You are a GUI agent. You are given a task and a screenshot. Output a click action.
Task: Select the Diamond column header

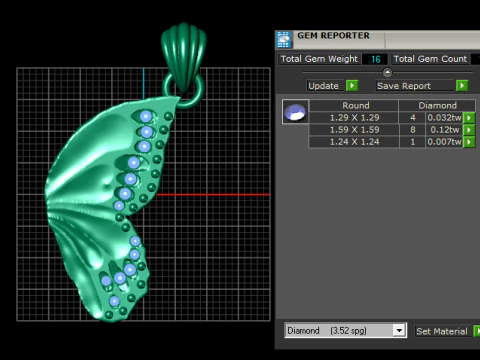(437, 105)
